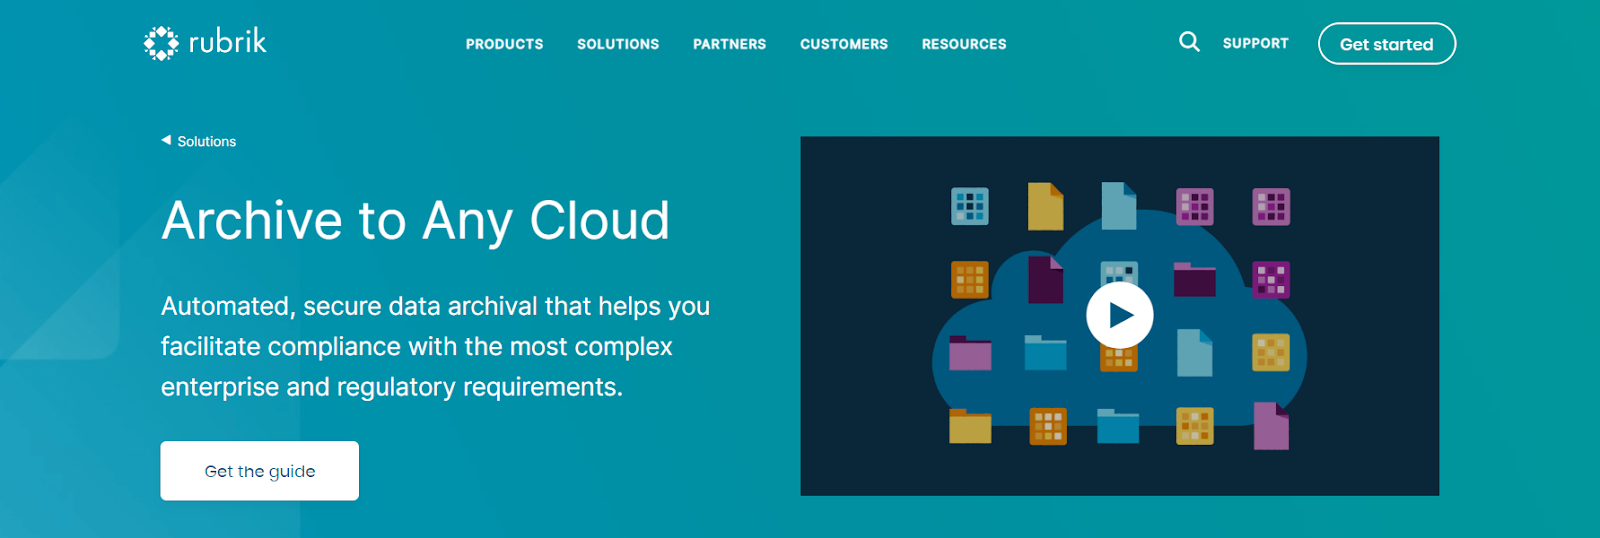This screenshot has width=1600, height=538.
Task: Click the video thumbnail with cloud illustration
Action: point(1119,316)
